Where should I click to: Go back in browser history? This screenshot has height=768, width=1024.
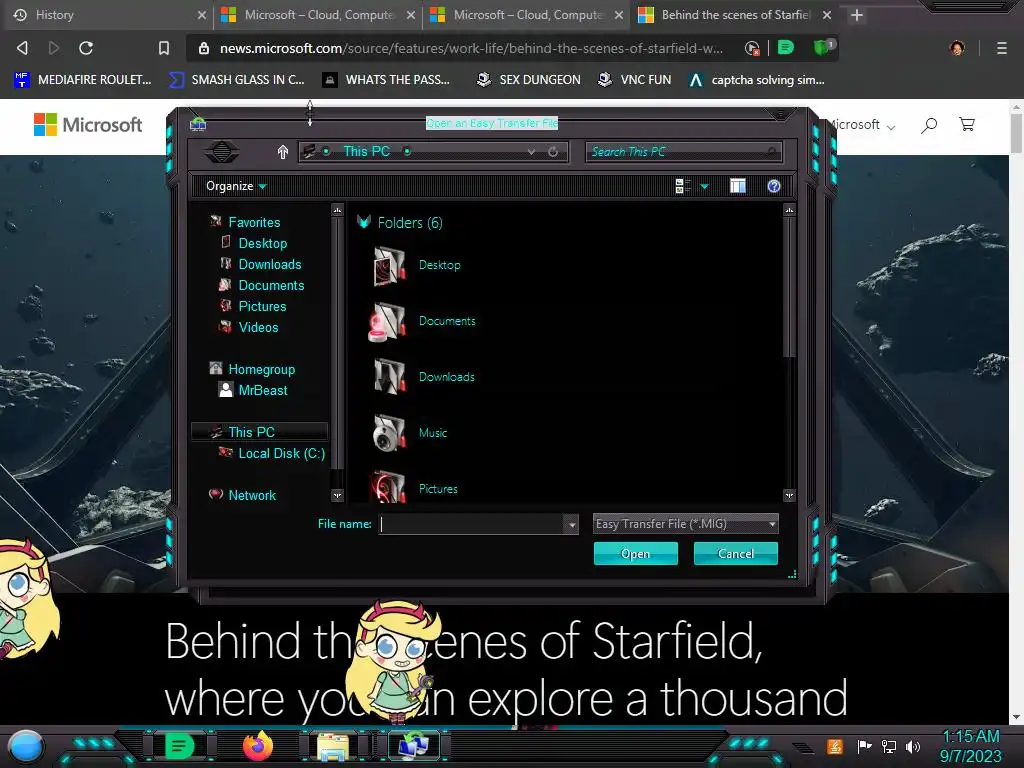[x=22, y=48]
